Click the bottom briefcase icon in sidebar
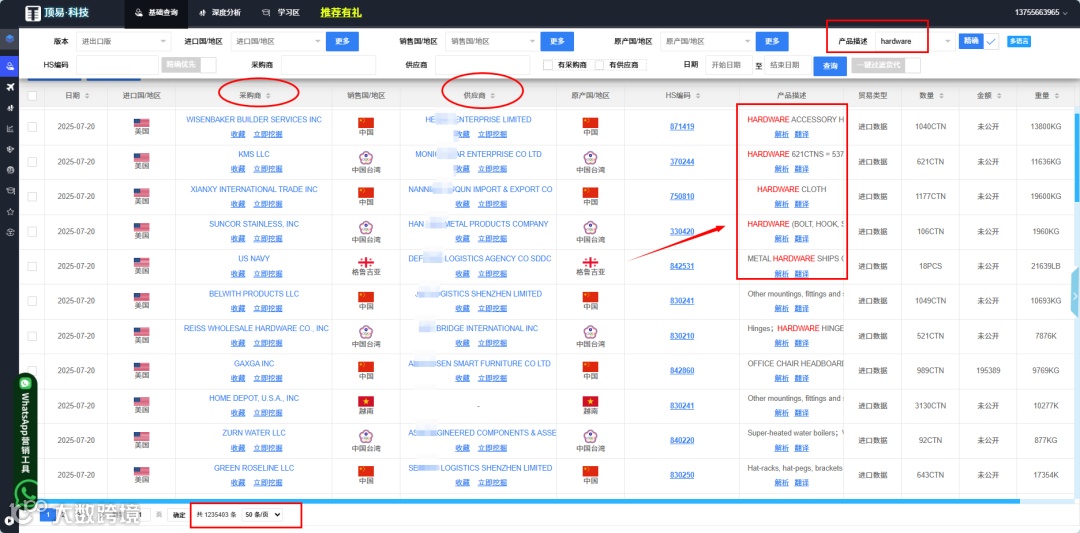 10,232
